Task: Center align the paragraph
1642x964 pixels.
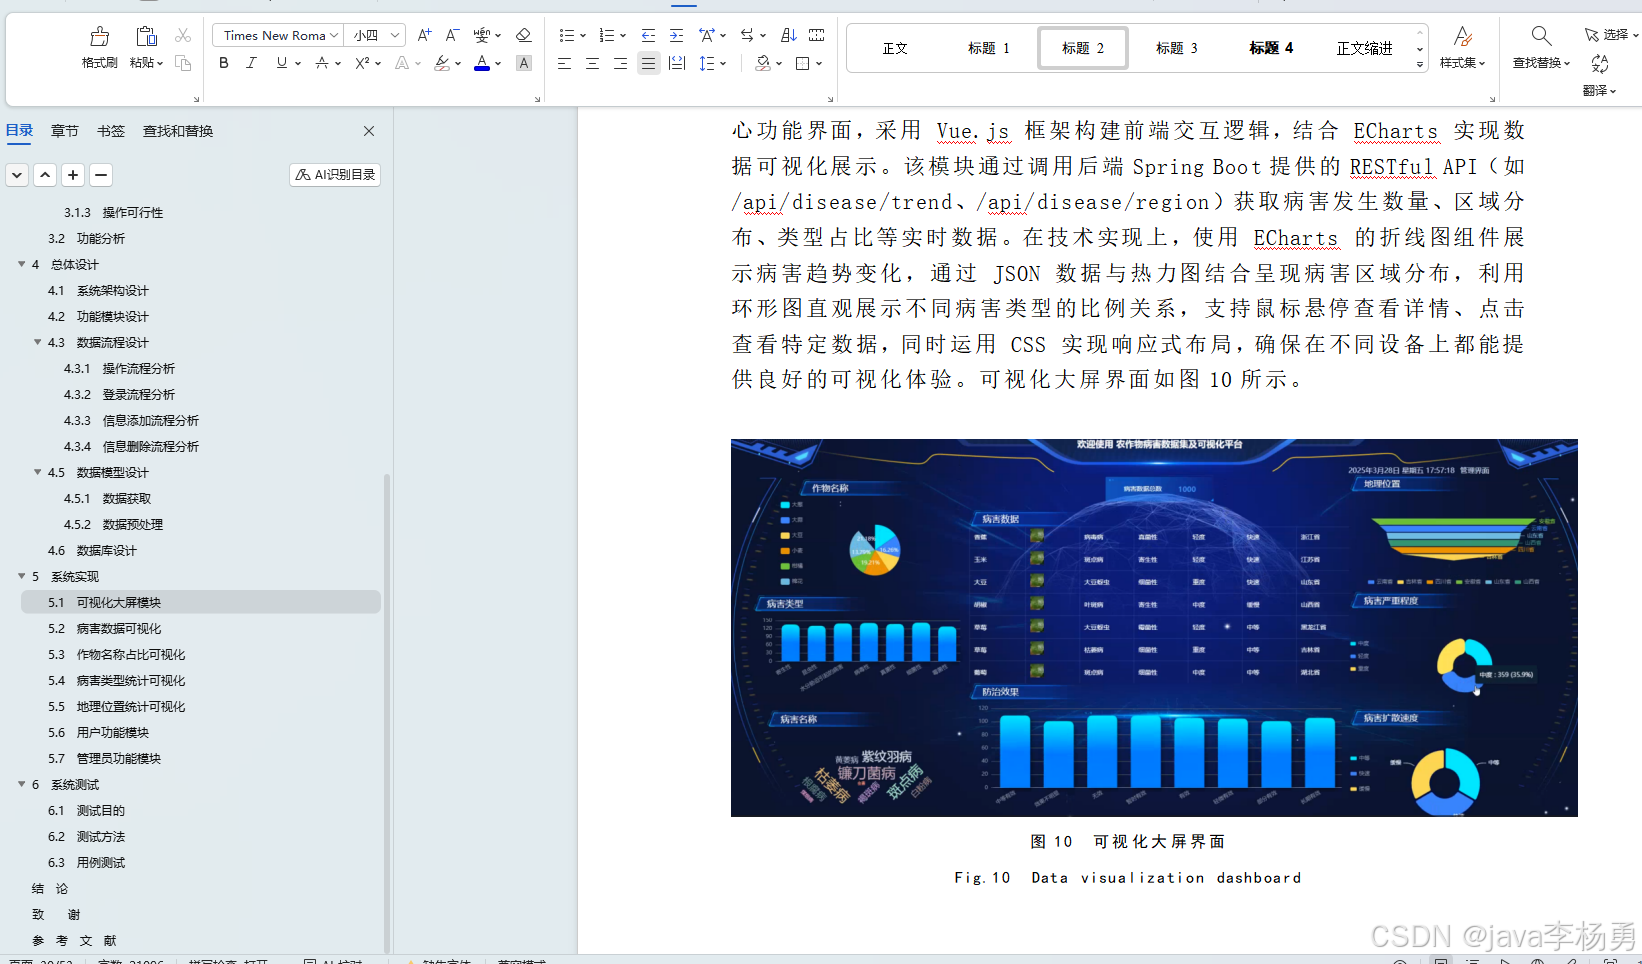Action: click(x=592, y=63)
